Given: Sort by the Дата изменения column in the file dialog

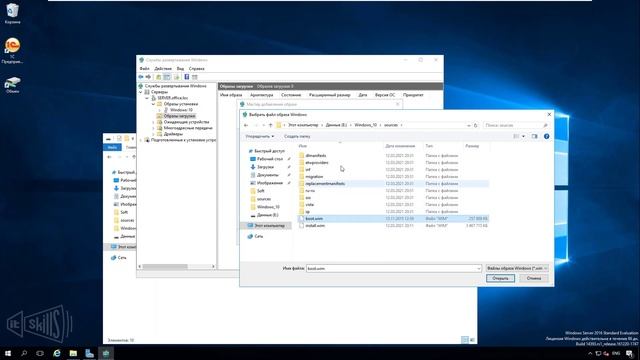Looking at the screenshot, I should (400, 146).
